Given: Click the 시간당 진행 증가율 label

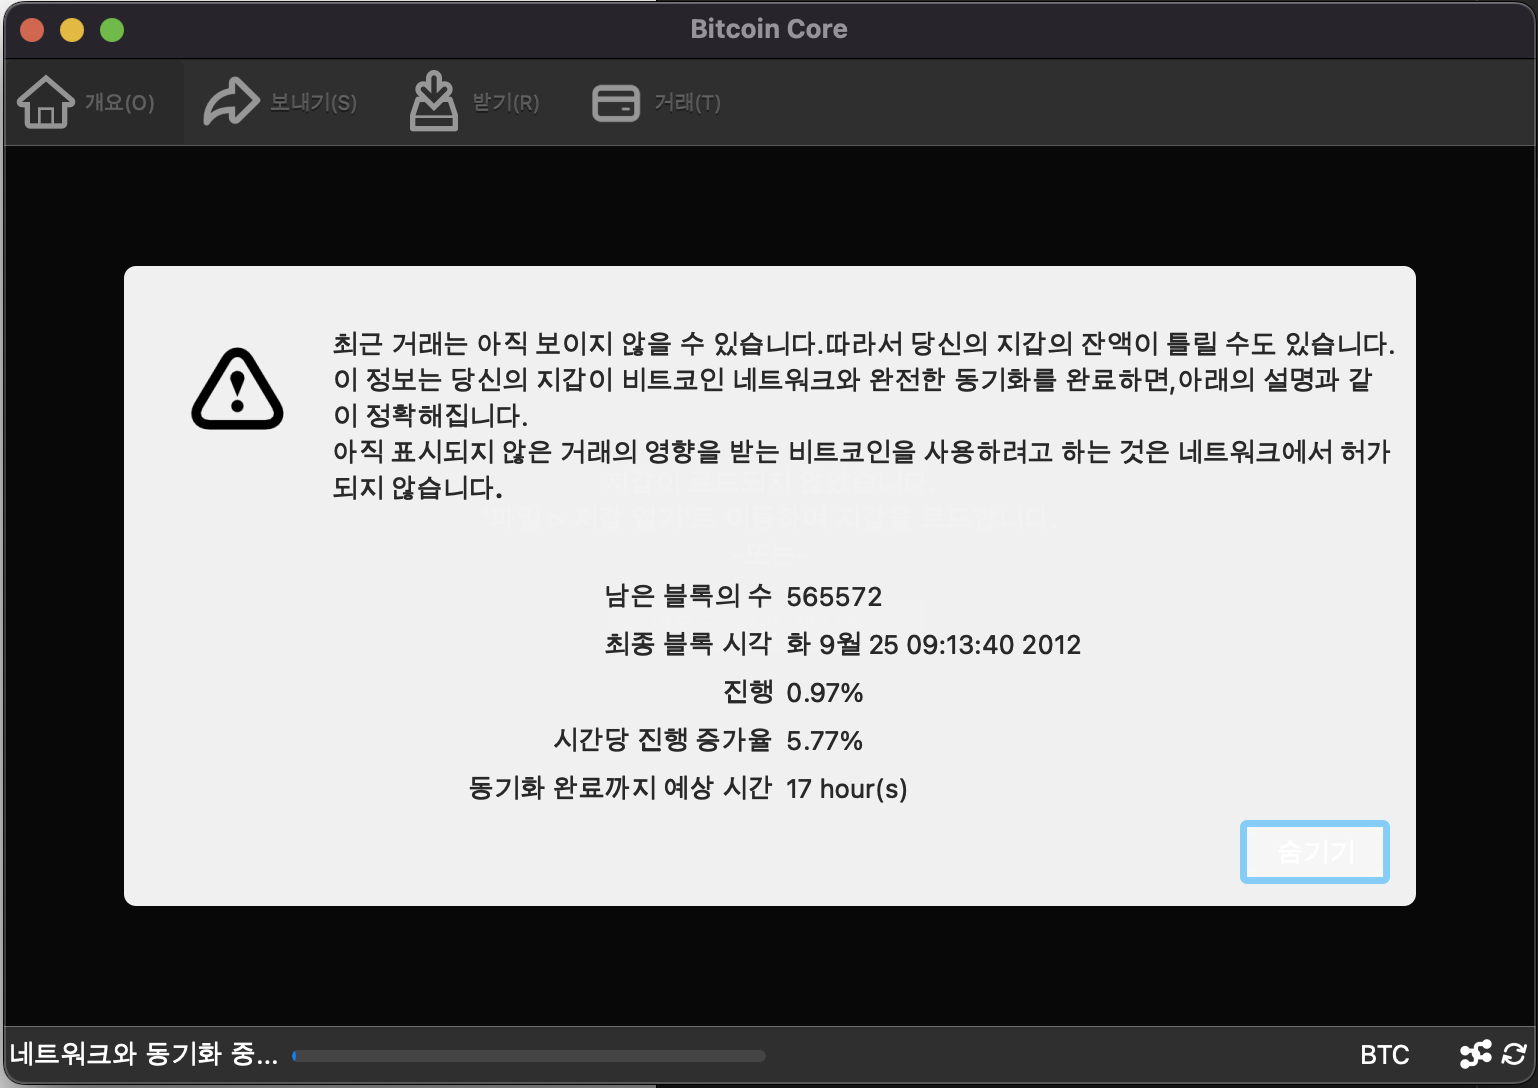Looking at the screenshot, I should [x=663, y=740].
